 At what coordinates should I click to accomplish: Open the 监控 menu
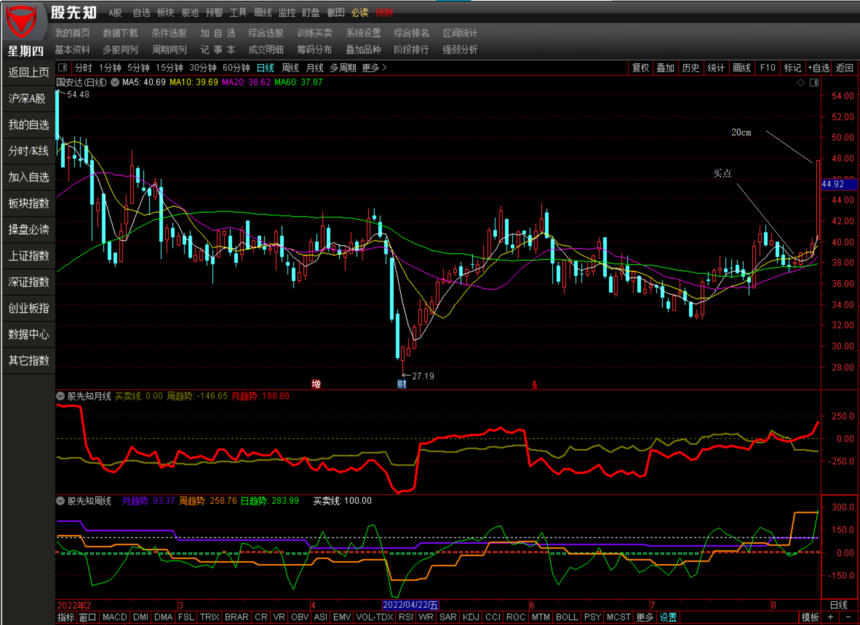tap(287, 13)
